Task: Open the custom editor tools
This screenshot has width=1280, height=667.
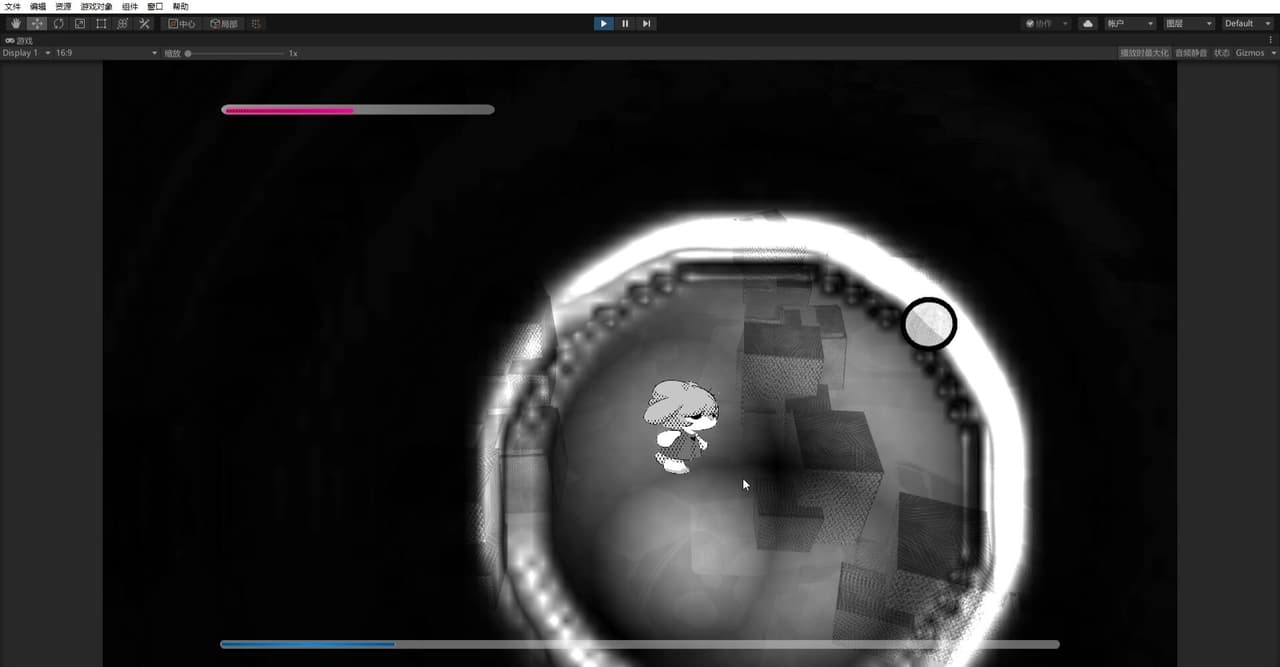Action: point(144,23)
